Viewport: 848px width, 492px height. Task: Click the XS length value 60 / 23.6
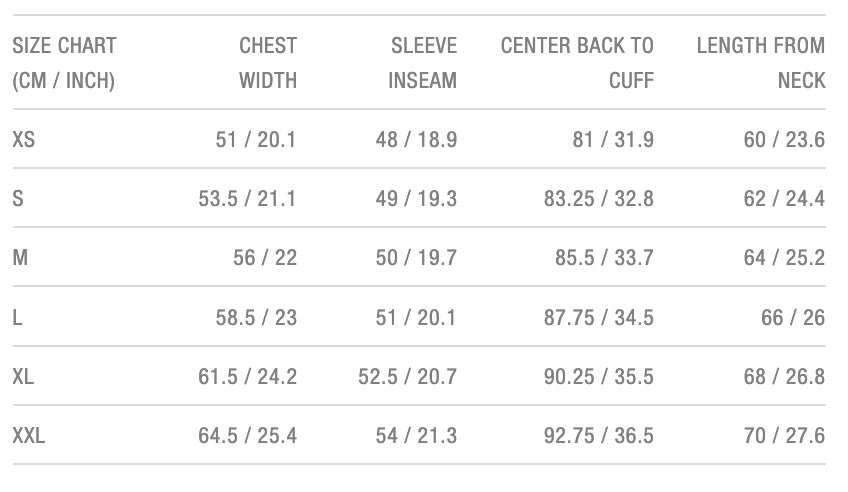point(784,140)
